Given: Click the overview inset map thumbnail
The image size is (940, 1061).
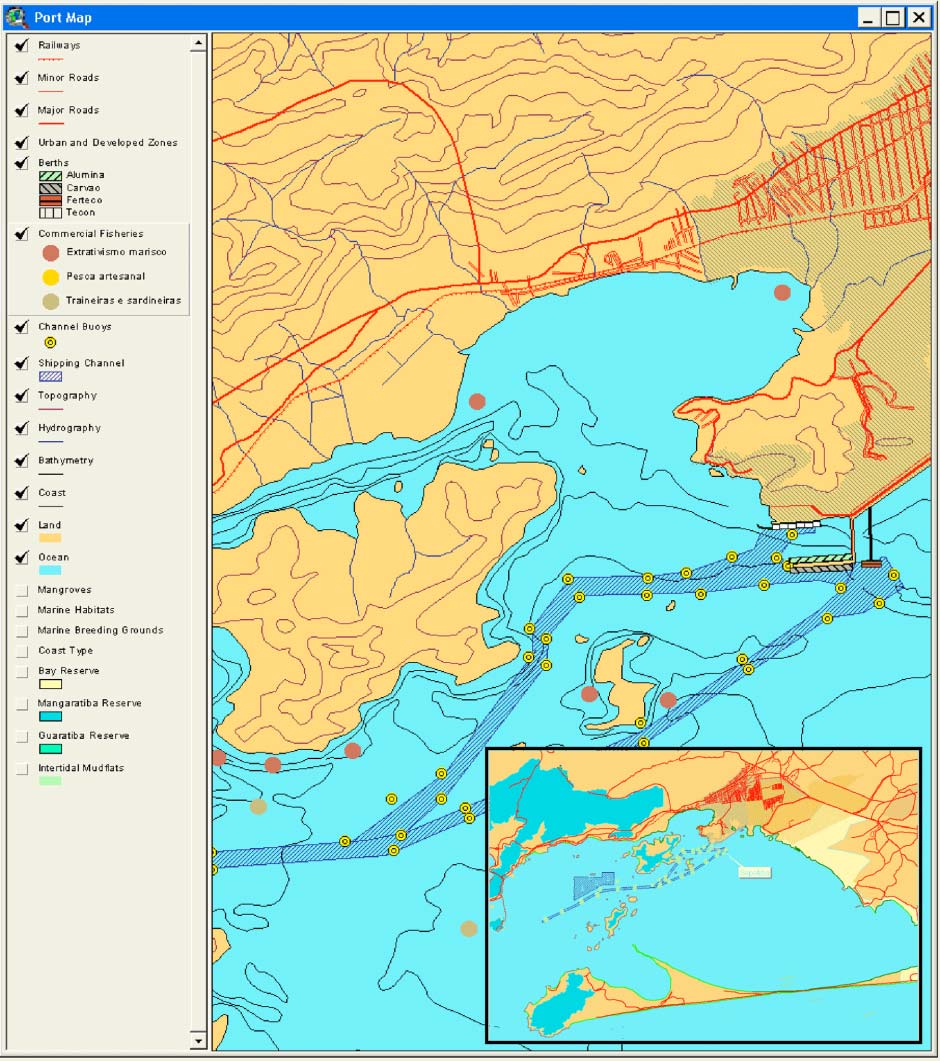Looking at the screenshot, I should click(x=703, y=895).
